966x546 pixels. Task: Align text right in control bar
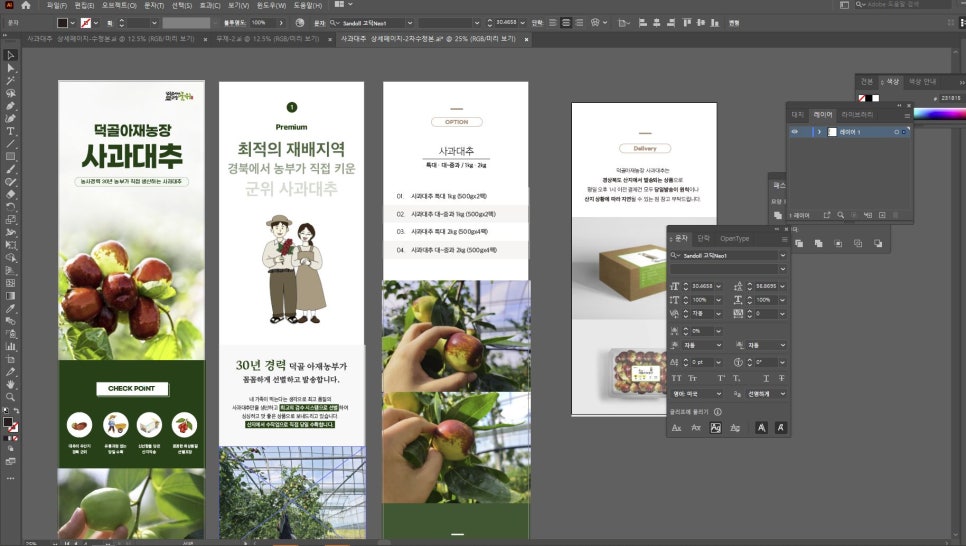point(579,23)
